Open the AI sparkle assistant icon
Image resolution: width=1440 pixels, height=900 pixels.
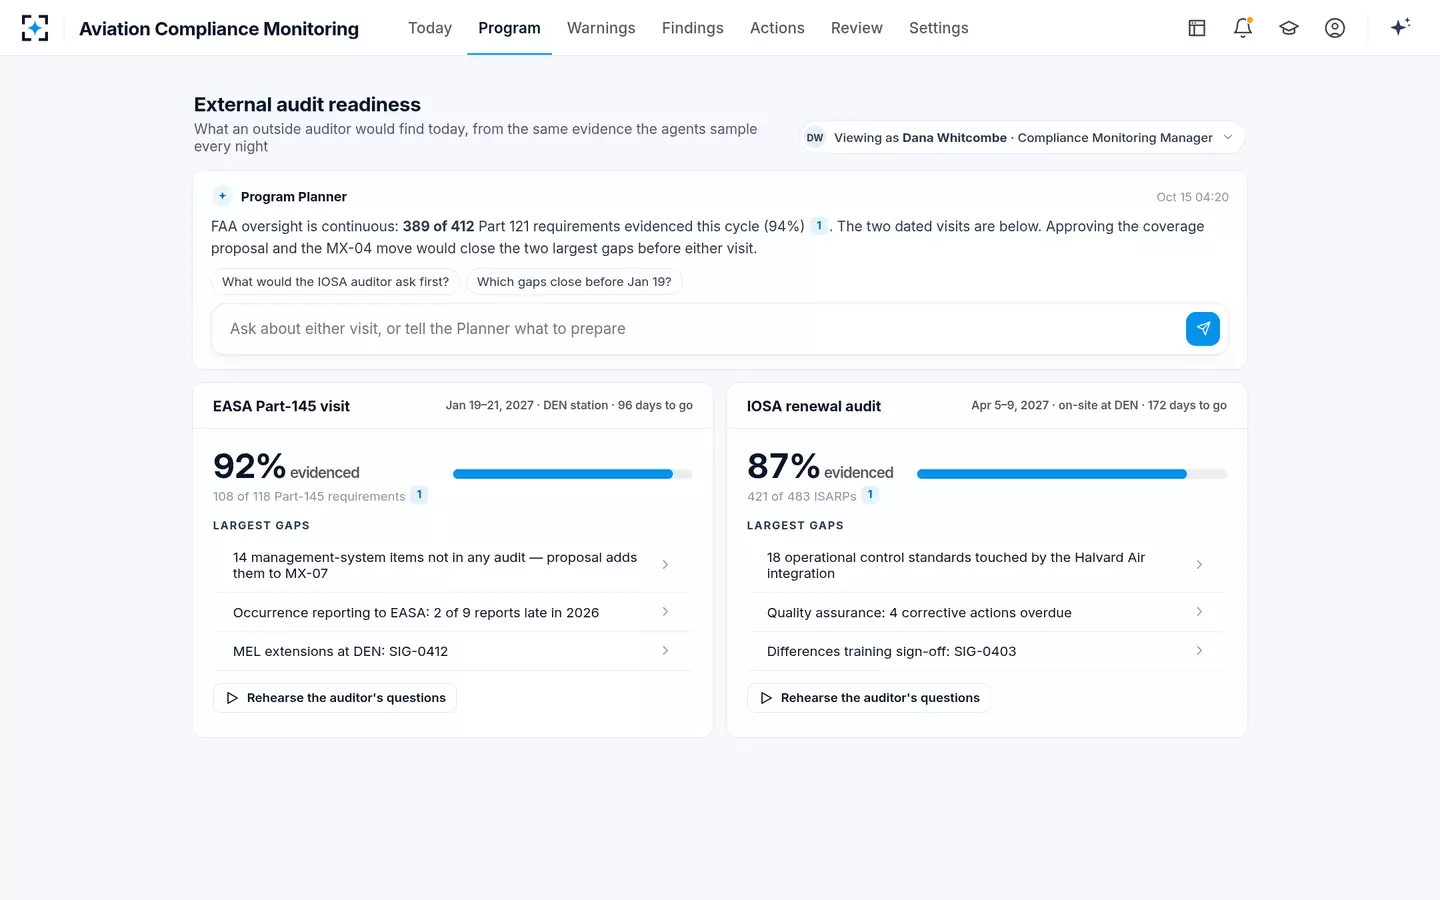1400,27
